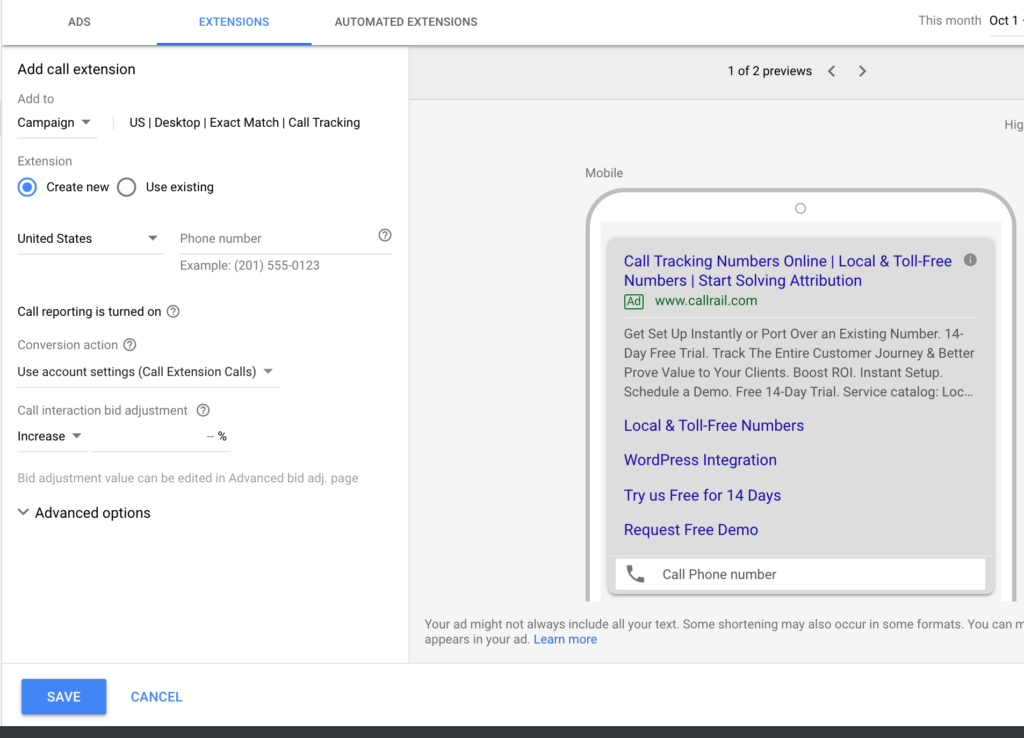Open help for call interaction bid adjustment
This screenshot has width=1024, height=738.
pyautogui.click(x=203, y=410)
